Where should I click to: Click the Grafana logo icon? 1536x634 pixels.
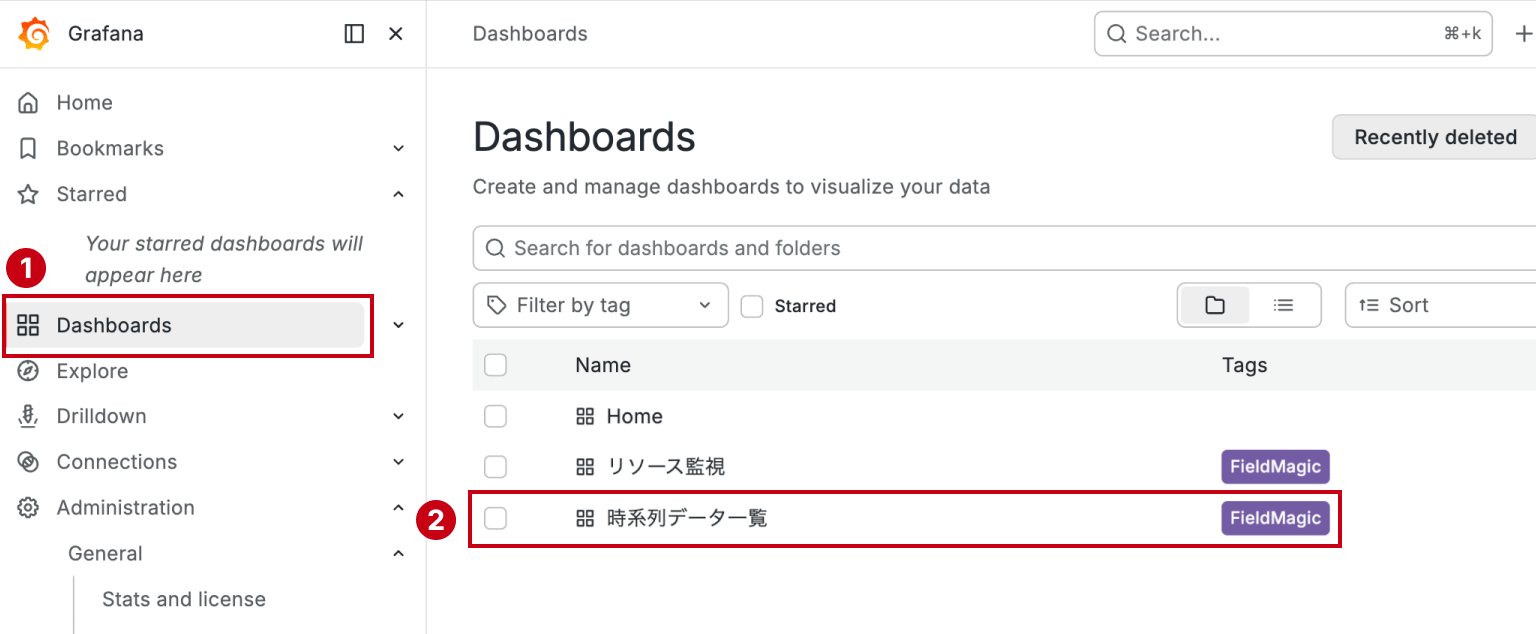click(34, 34)
